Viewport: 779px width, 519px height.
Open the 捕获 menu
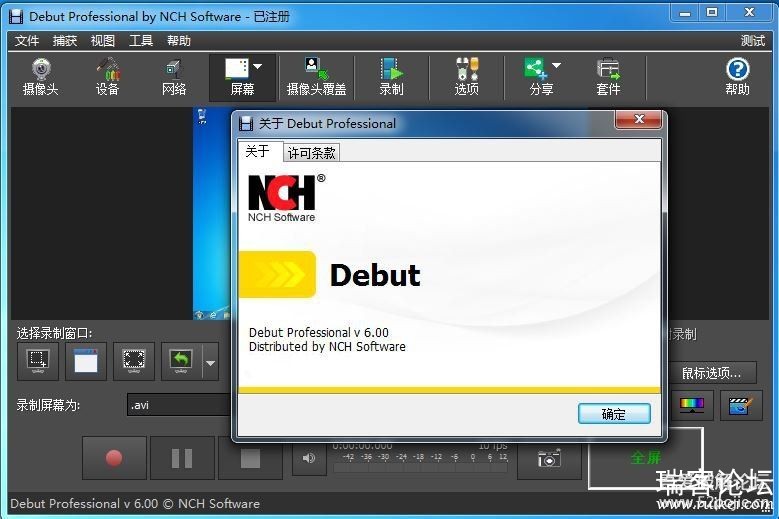65,40
